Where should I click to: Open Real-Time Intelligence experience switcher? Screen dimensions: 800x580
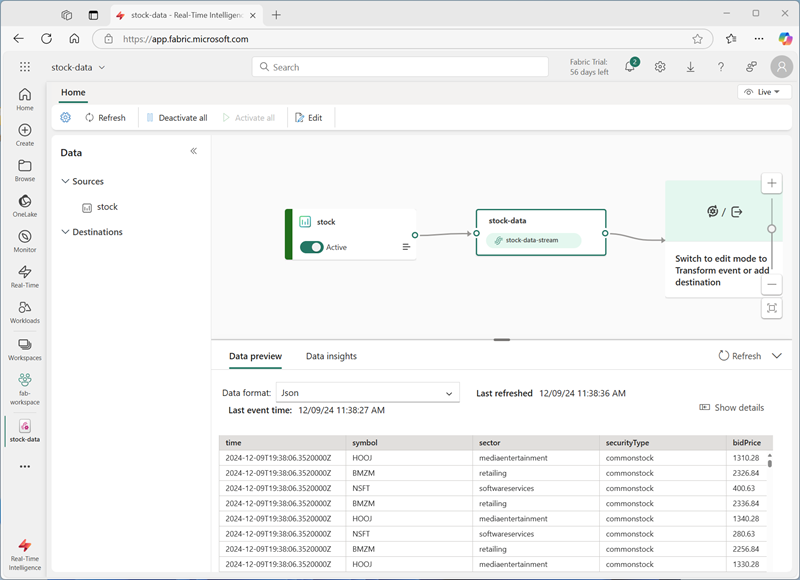(24, 554)
